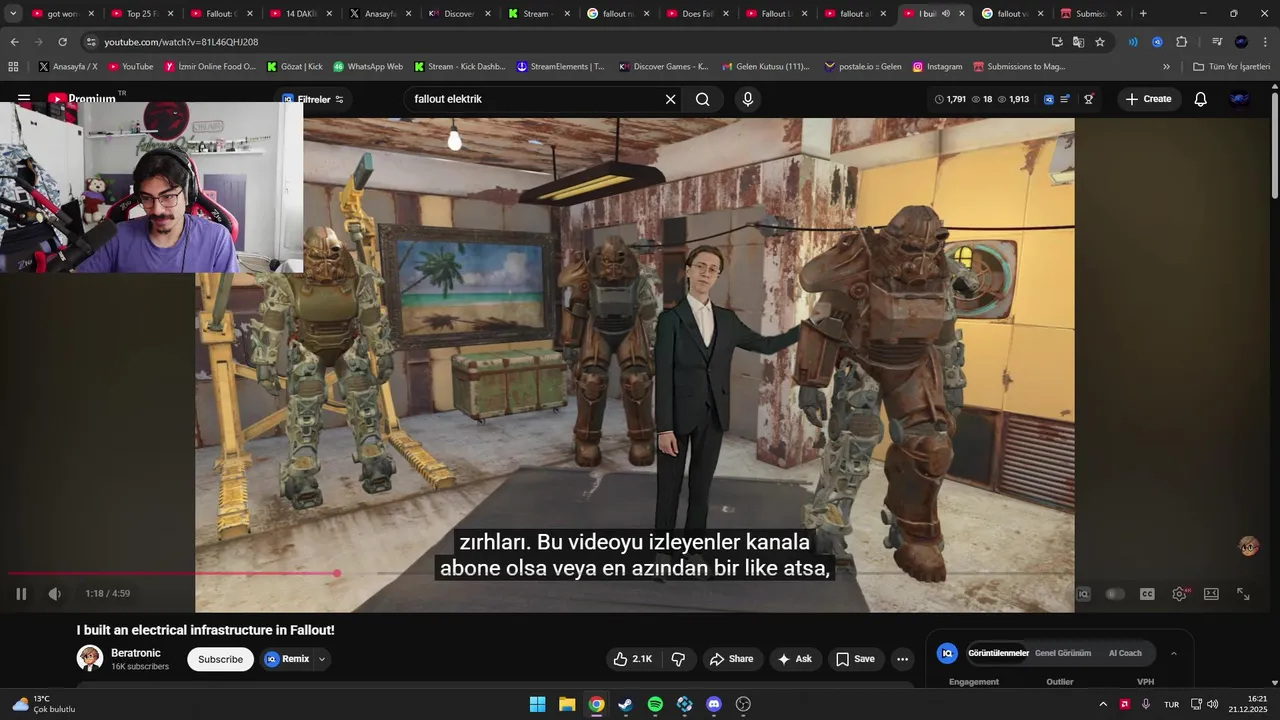The height and width of the screenshot is (720, 1280).
Task: Switch to Görüntülenmeler tab in vidIQ panel
Action: (998, 653)
